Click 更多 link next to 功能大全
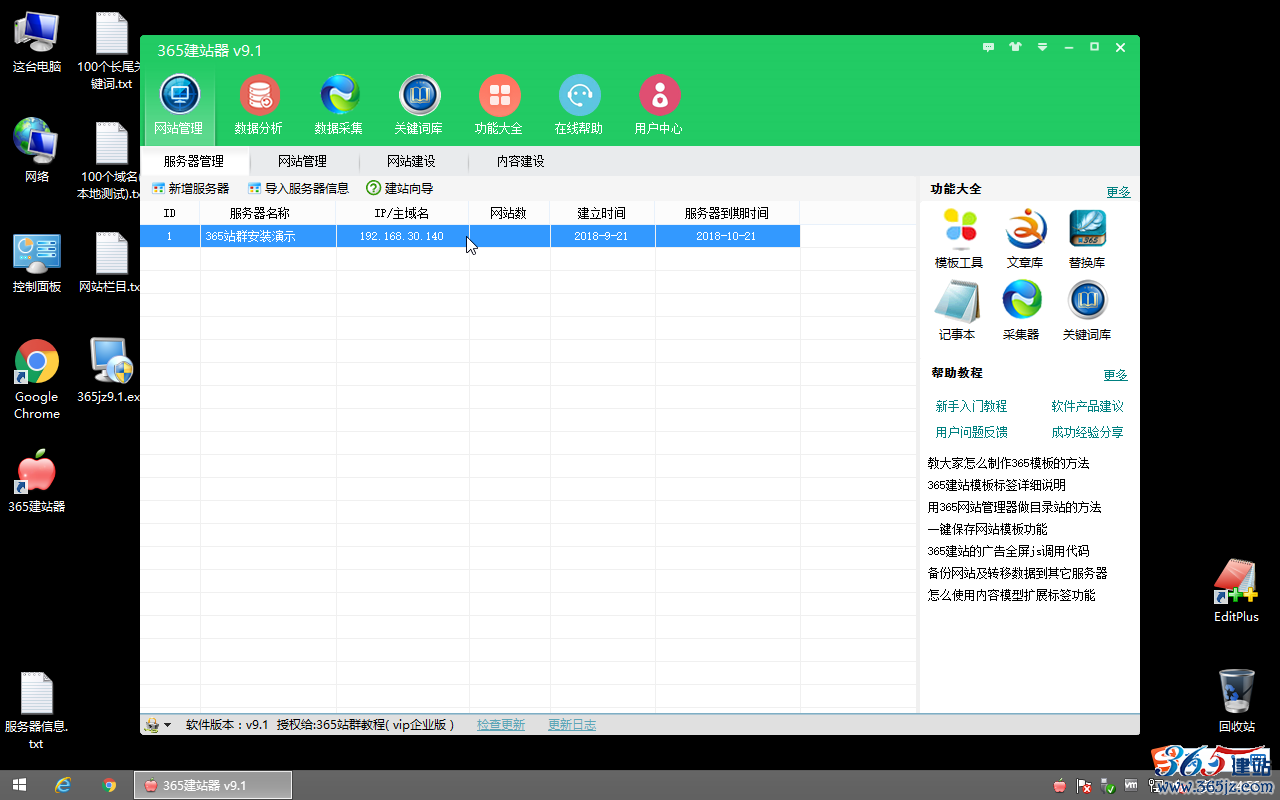Viewport: 1280px width, 800px height. 1118,192
